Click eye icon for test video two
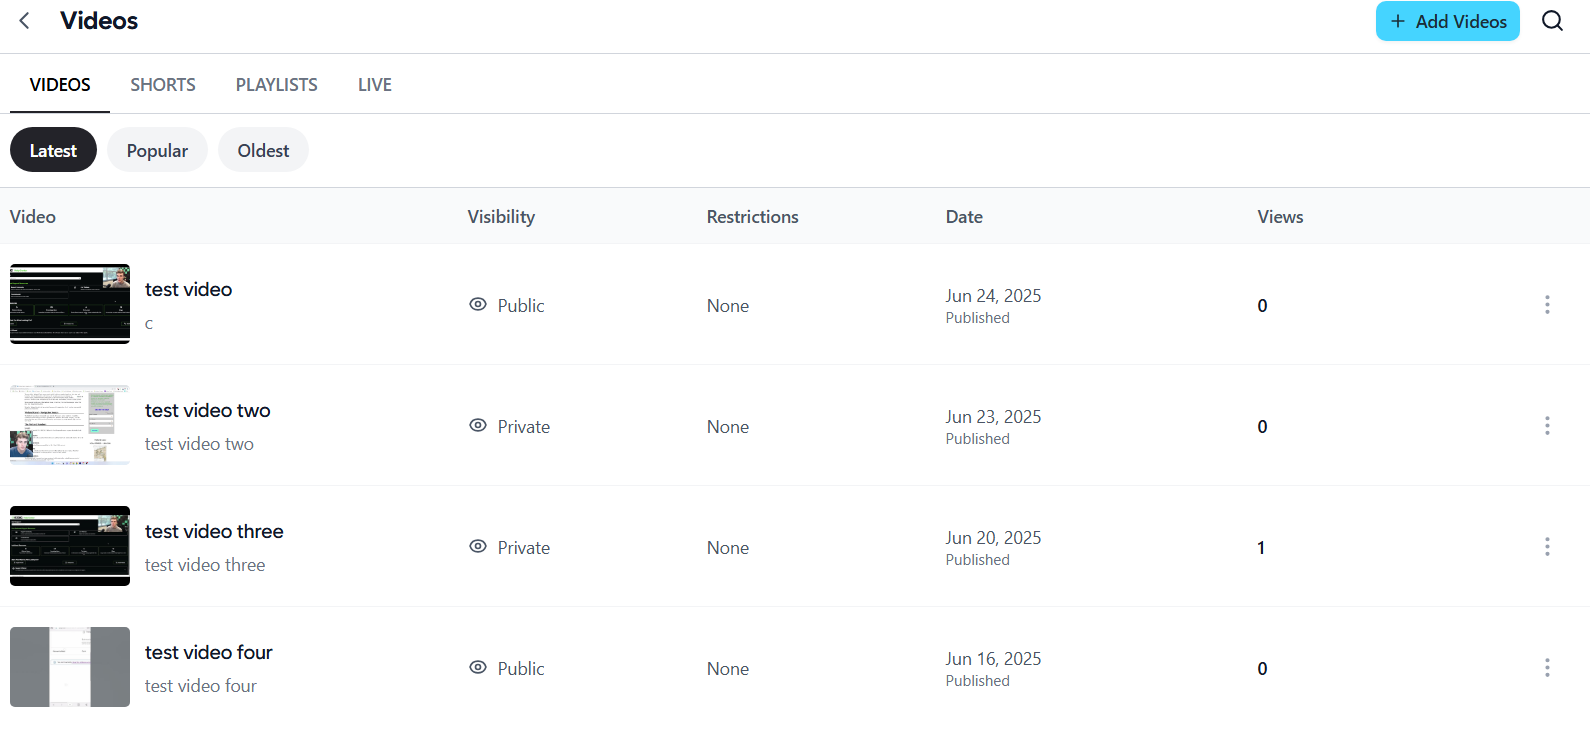The image size is (1595, 735). point(478,426)
